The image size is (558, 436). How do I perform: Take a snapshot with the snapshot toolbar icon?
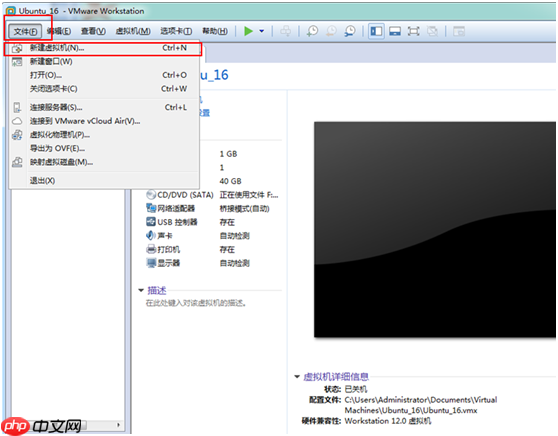[312, 31]
